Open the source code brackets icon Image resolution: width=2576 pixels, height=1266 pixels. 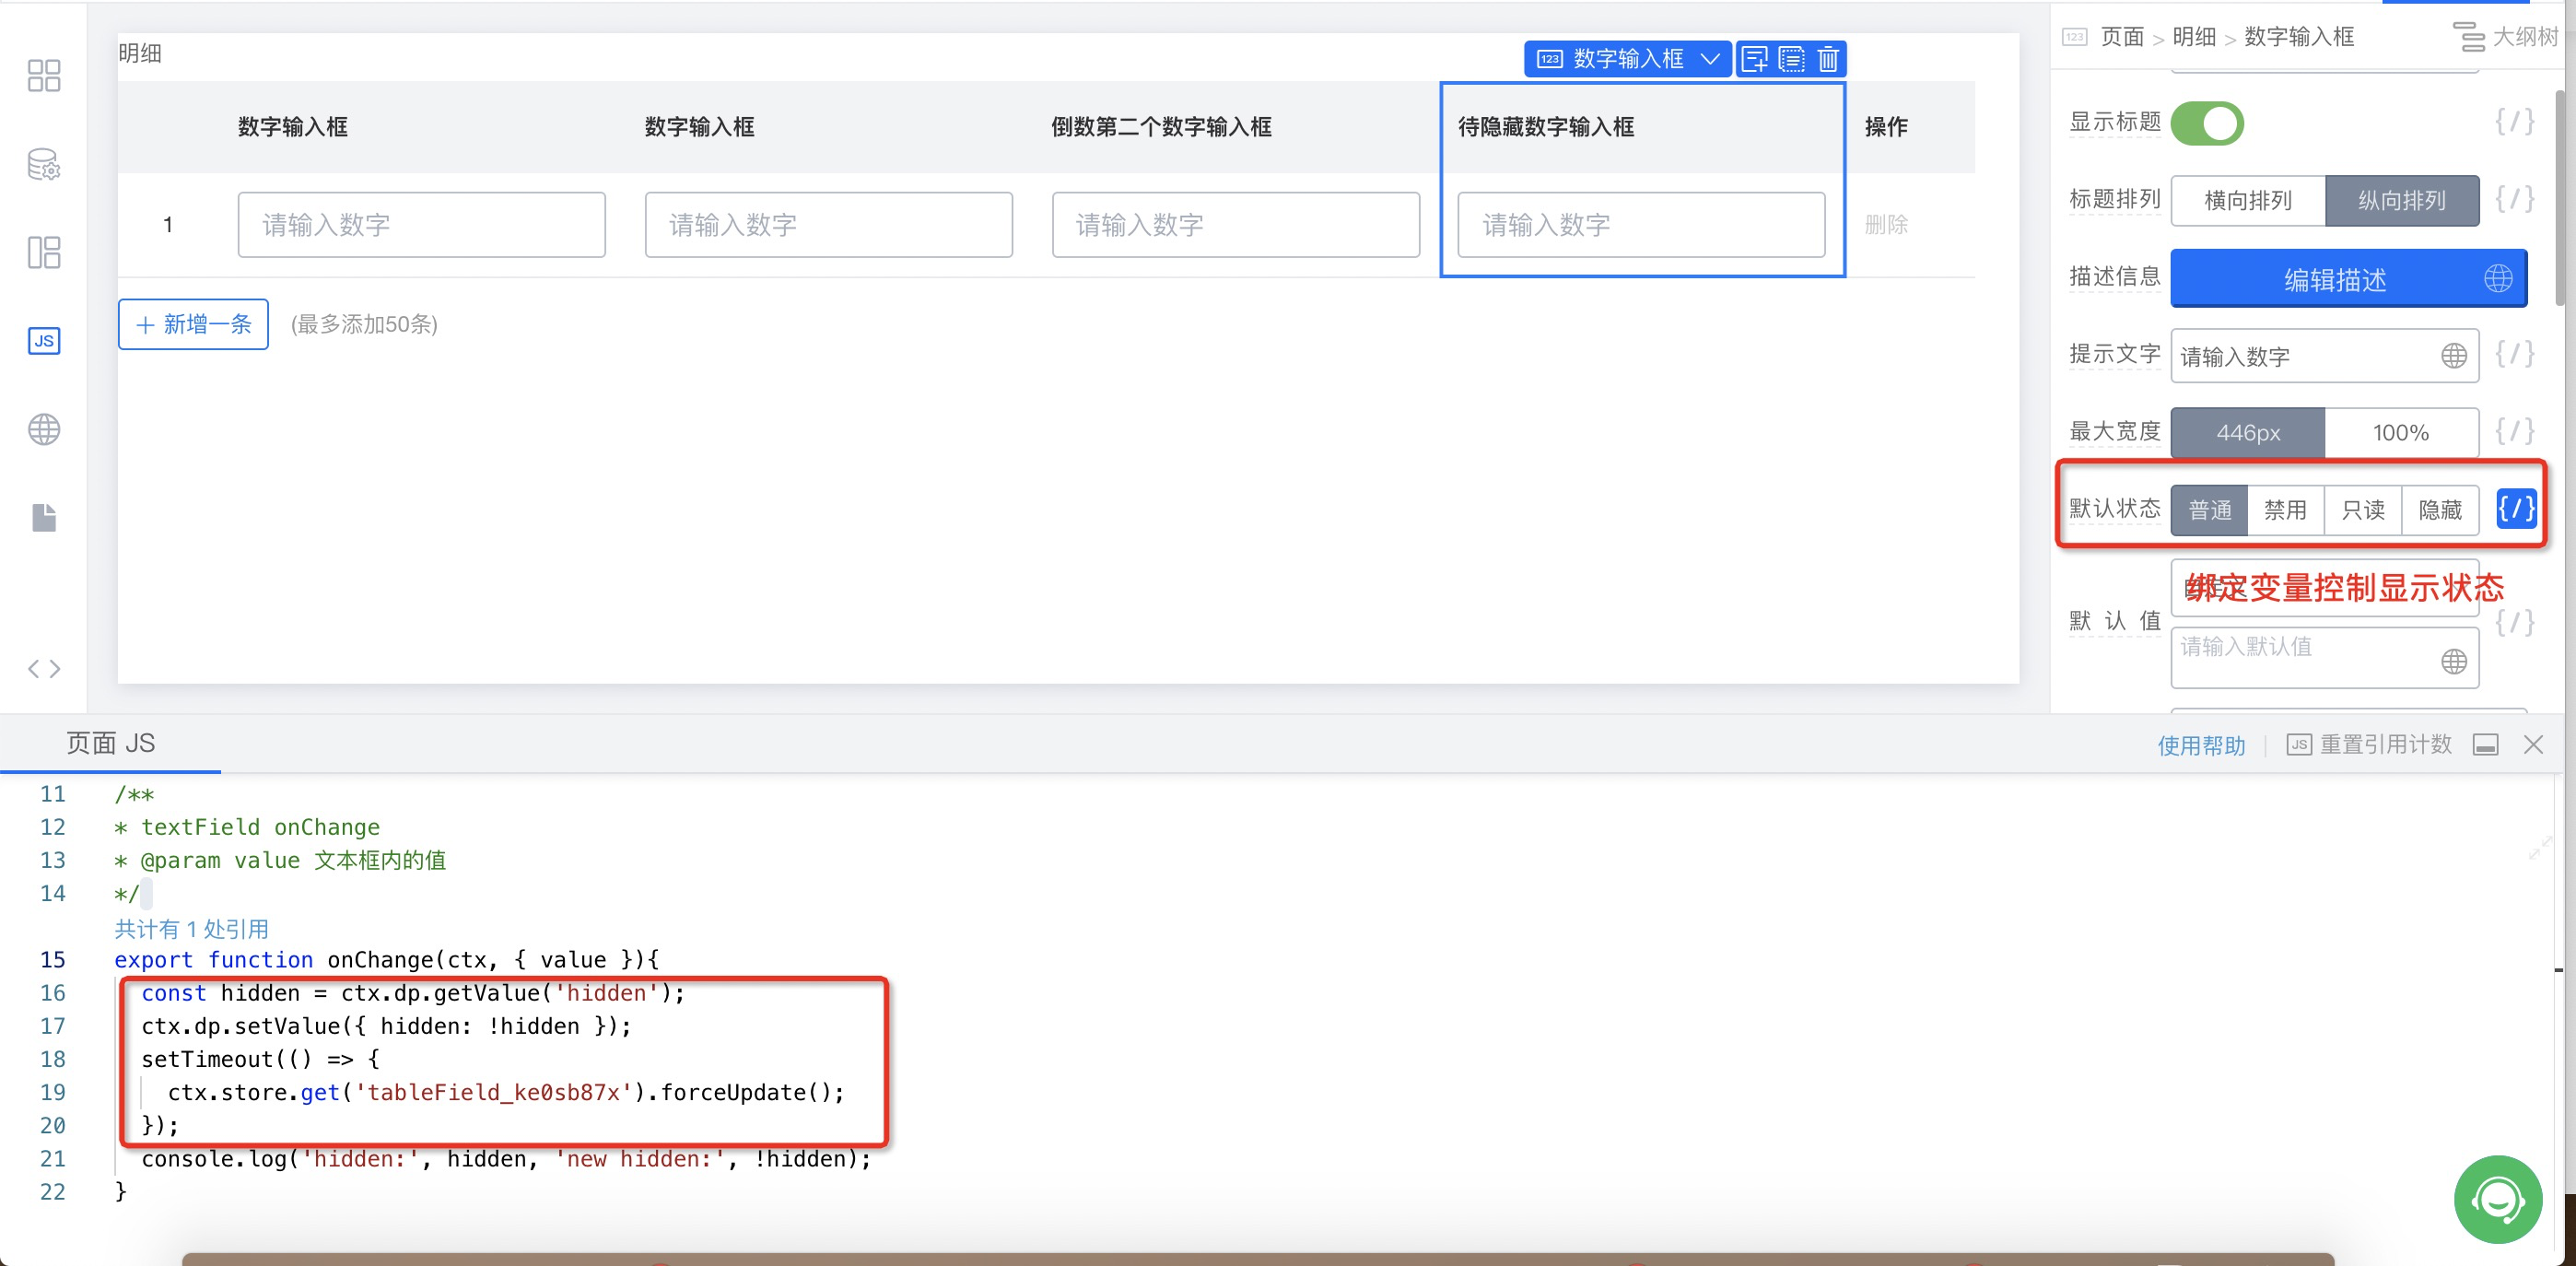[x=44, y=668]
